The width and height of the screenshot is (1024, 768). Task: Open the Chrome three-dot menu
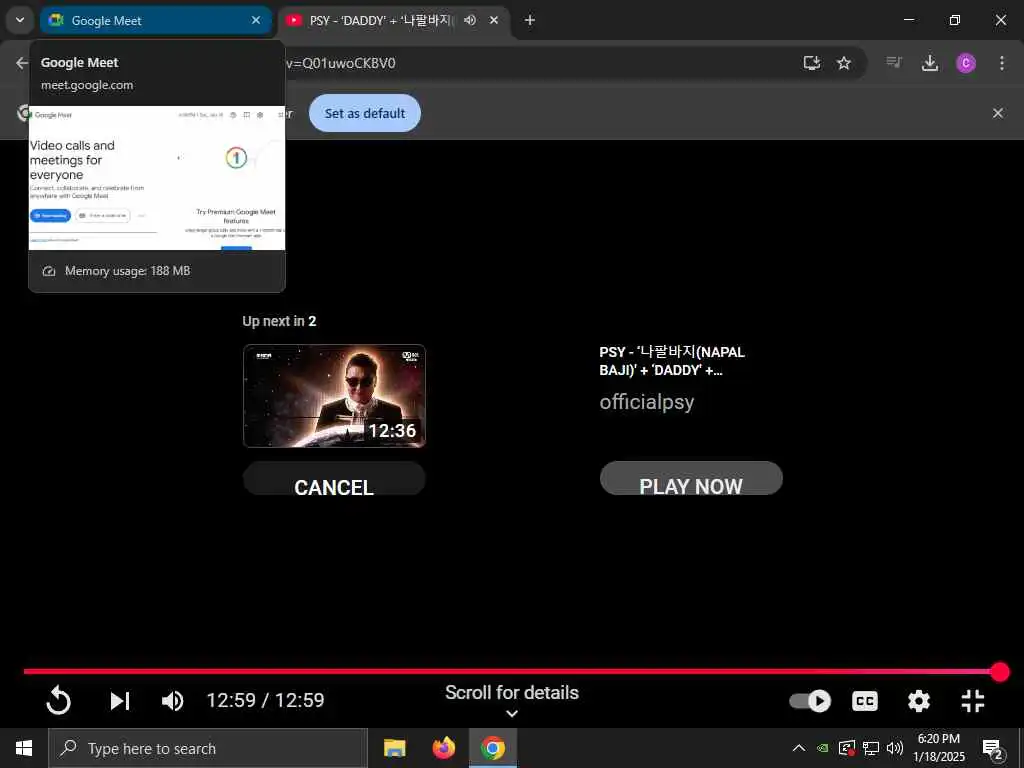[1002, 63]
